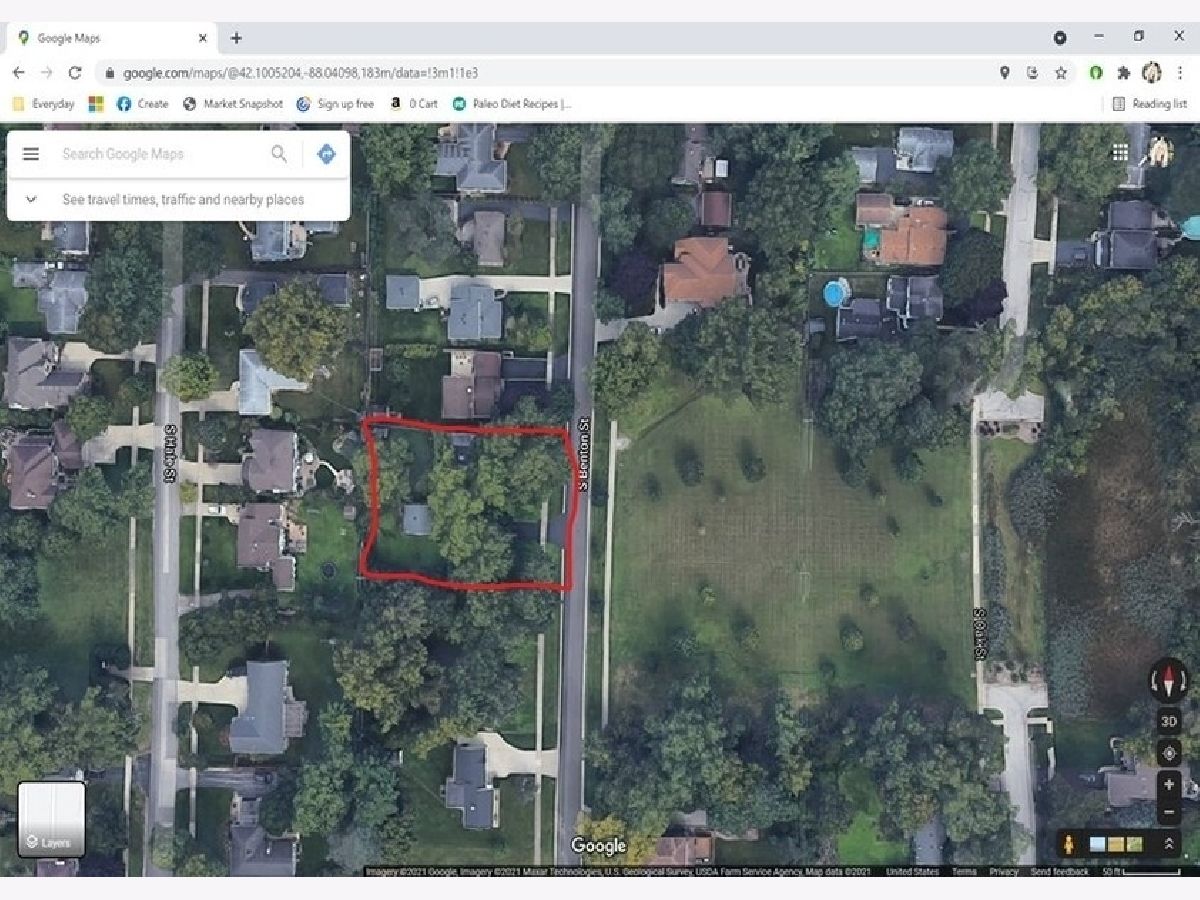Expand travel times, traffic and nearby places
This screenshot has height=900, width=1200.
[31, 199]
